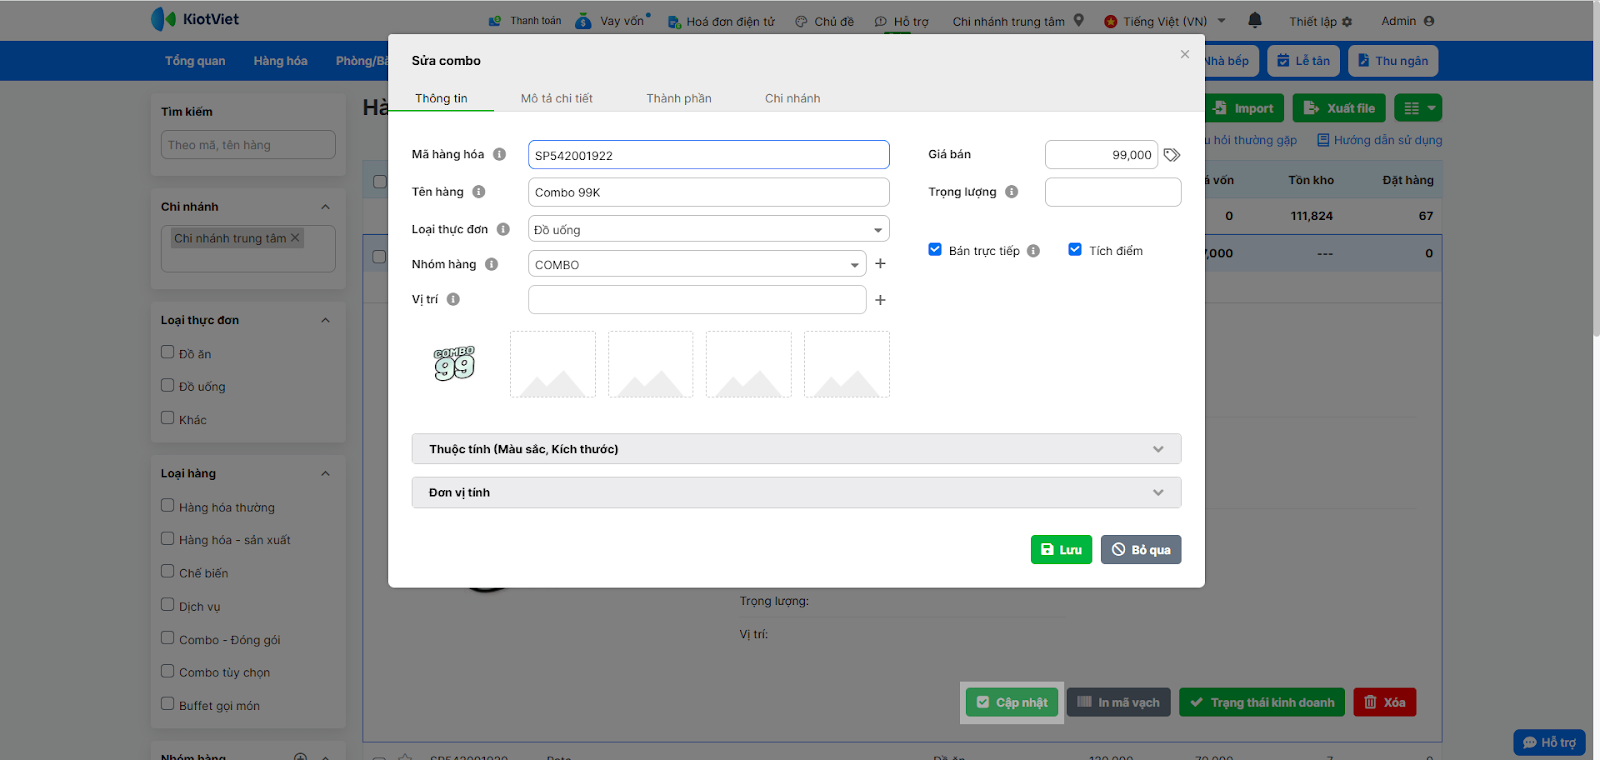Expand the Đơn vị tính section
This screenshot has width=1600, height=760.
(796, 492)
